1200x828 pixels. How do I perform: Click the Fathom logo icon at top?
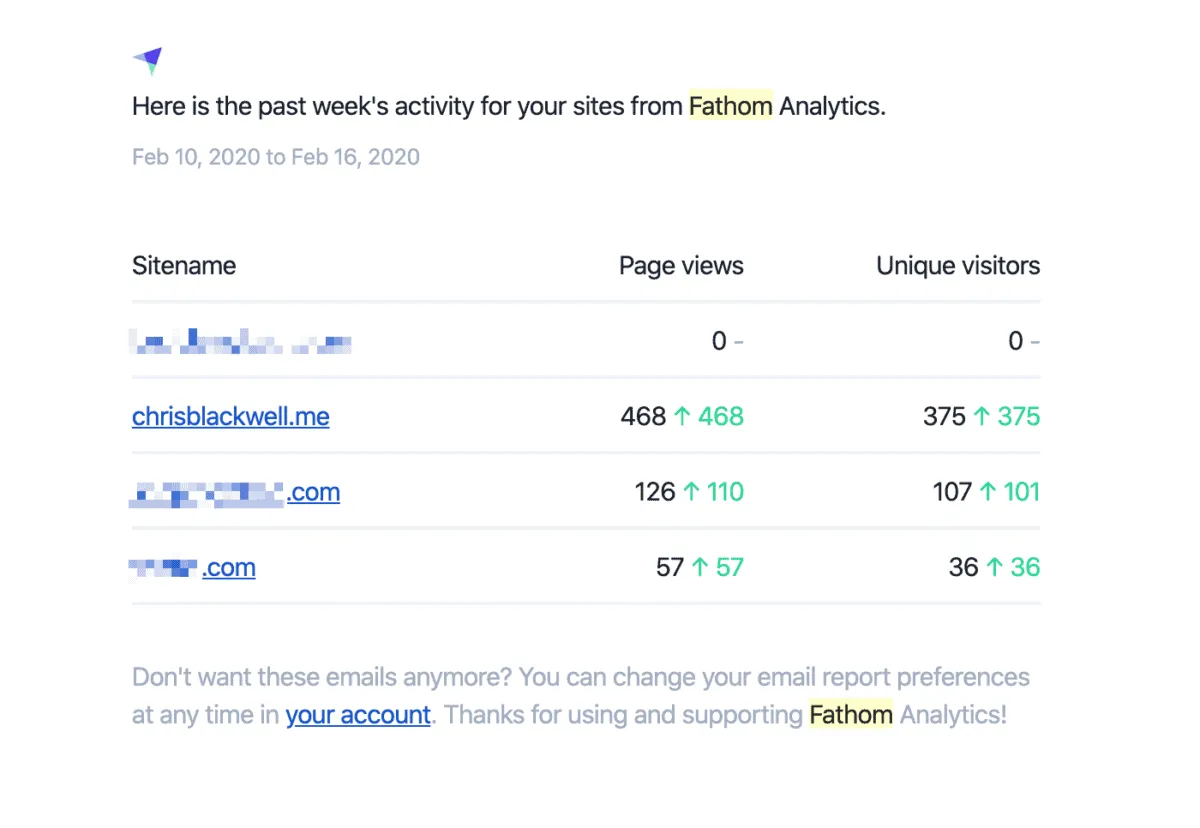(x=147, y=61)
